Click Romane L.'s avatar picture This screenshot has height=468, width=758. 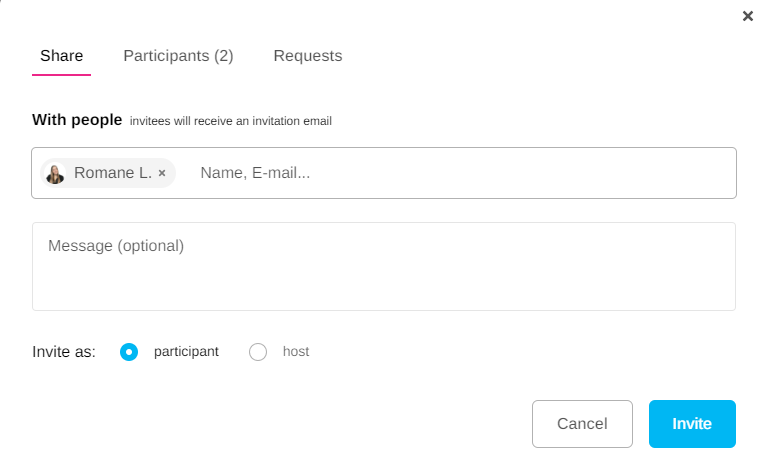pyautogui.click(x=56, y=173)
